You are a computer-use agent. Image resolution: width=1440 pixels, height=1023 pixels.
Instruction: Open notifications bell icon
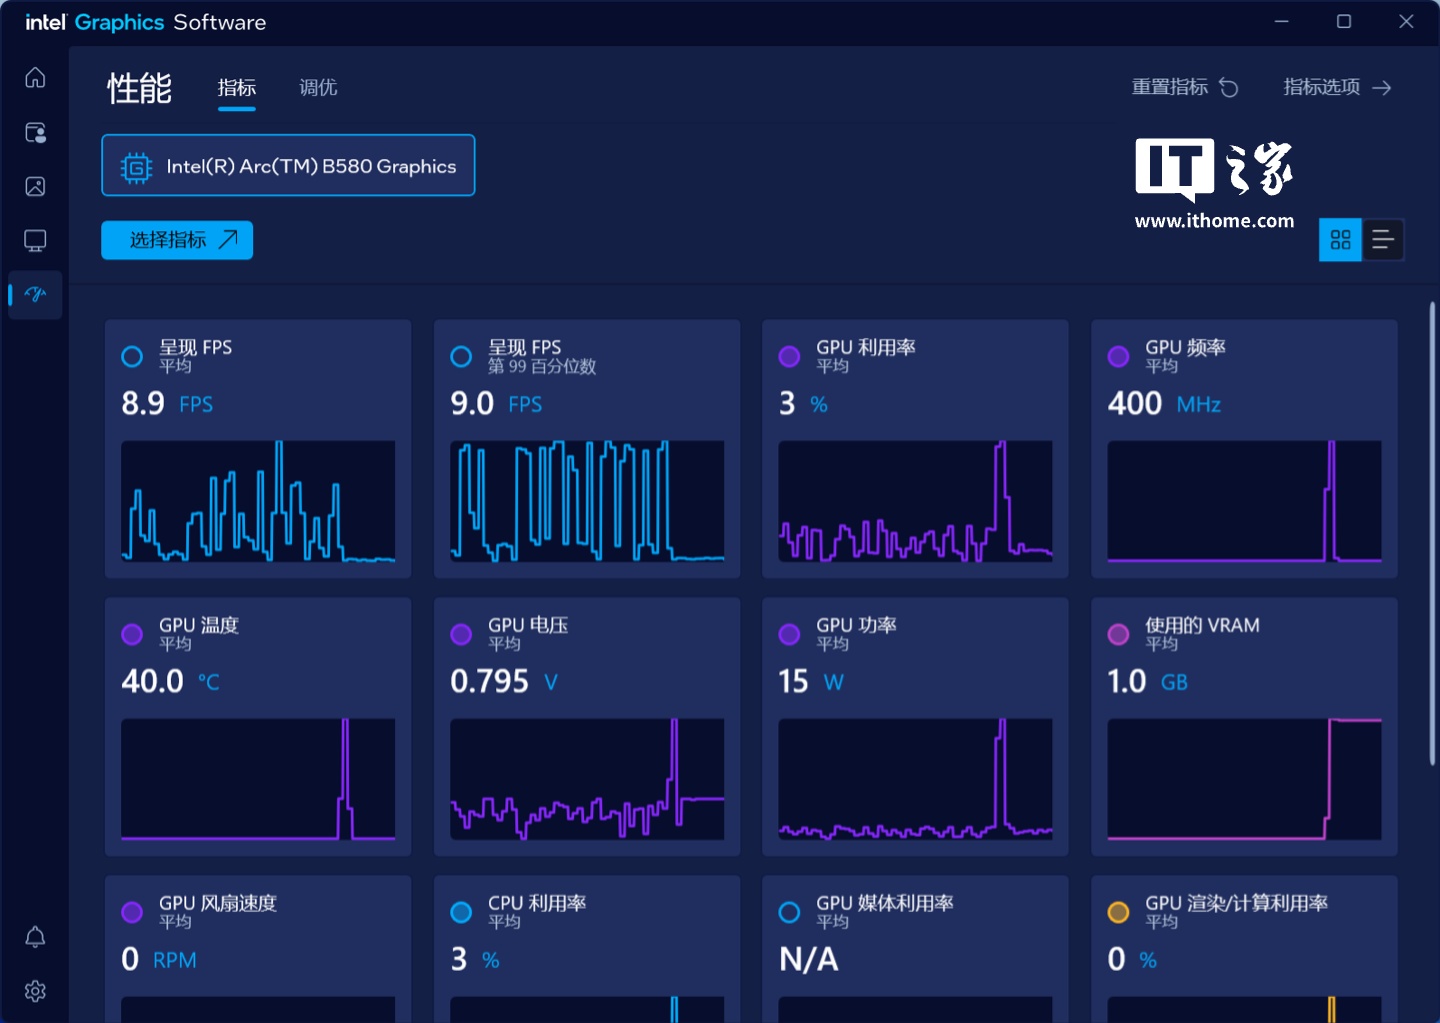pos(35,937)
